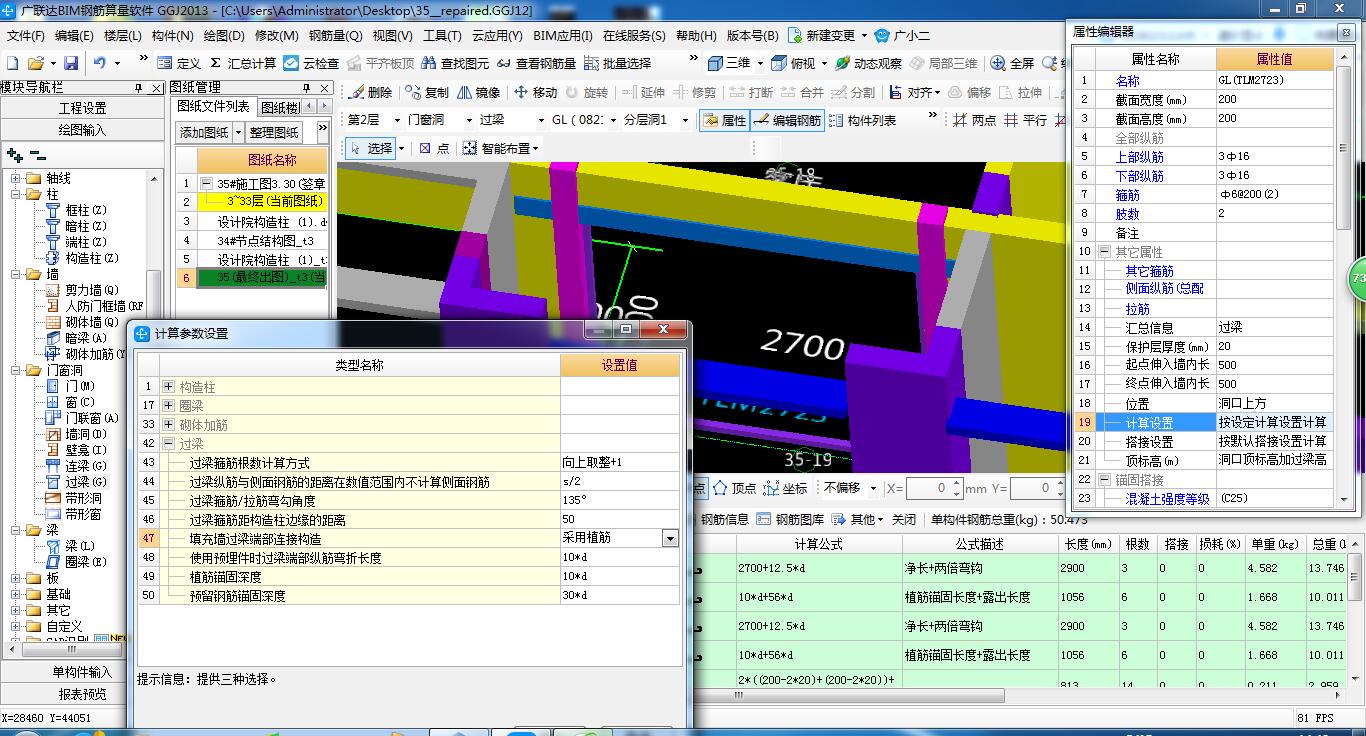Click the 对齐 align tool
This screenshot has width=1366, height=736.
click(911, 92)
